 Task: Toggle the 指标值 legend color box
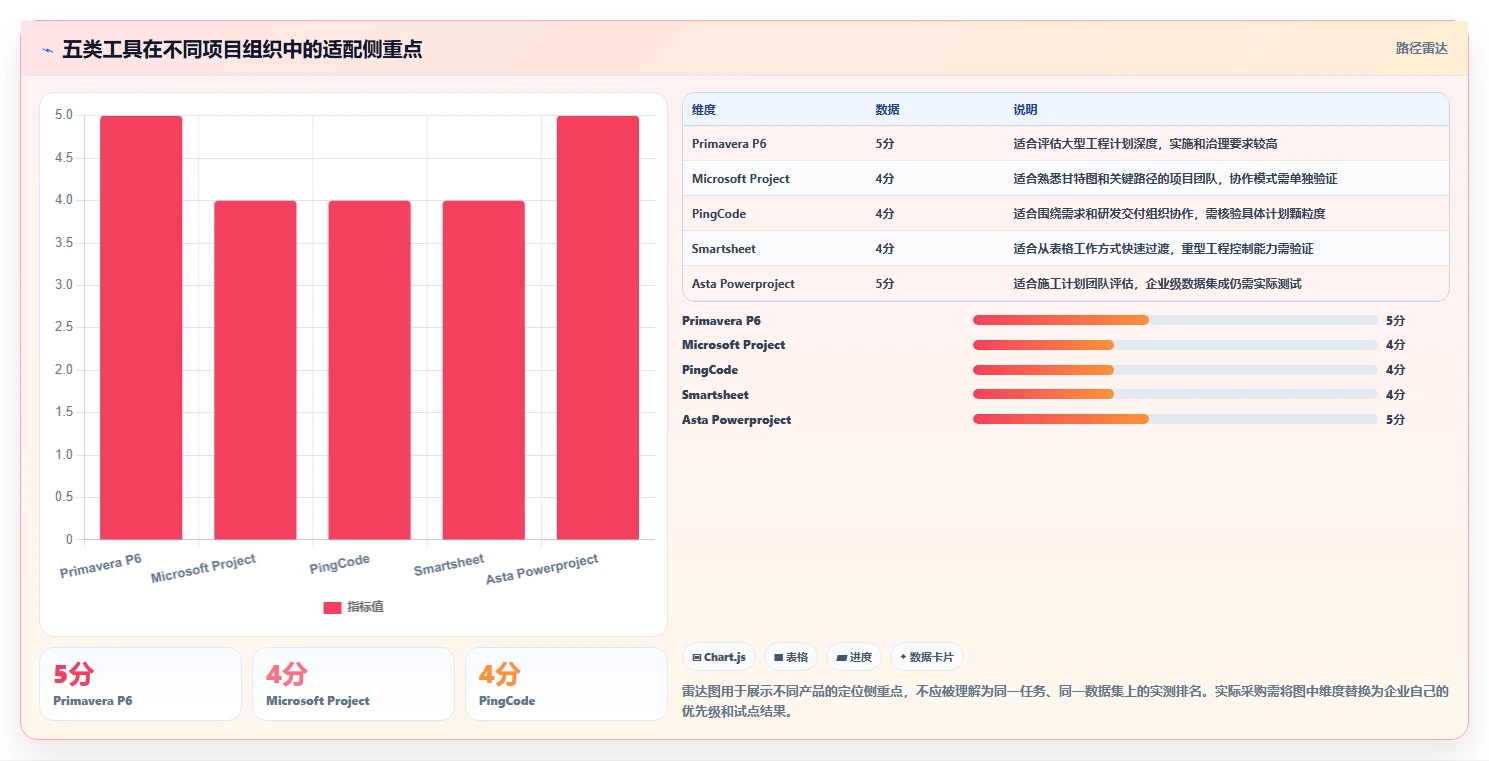pos(332,608)
